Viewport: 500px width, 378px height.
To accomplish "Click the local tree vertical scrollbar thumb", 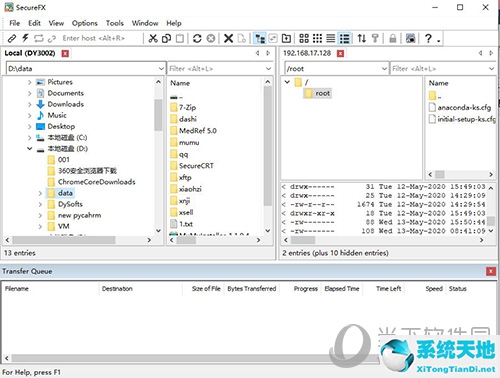I will tap(158, 115).
